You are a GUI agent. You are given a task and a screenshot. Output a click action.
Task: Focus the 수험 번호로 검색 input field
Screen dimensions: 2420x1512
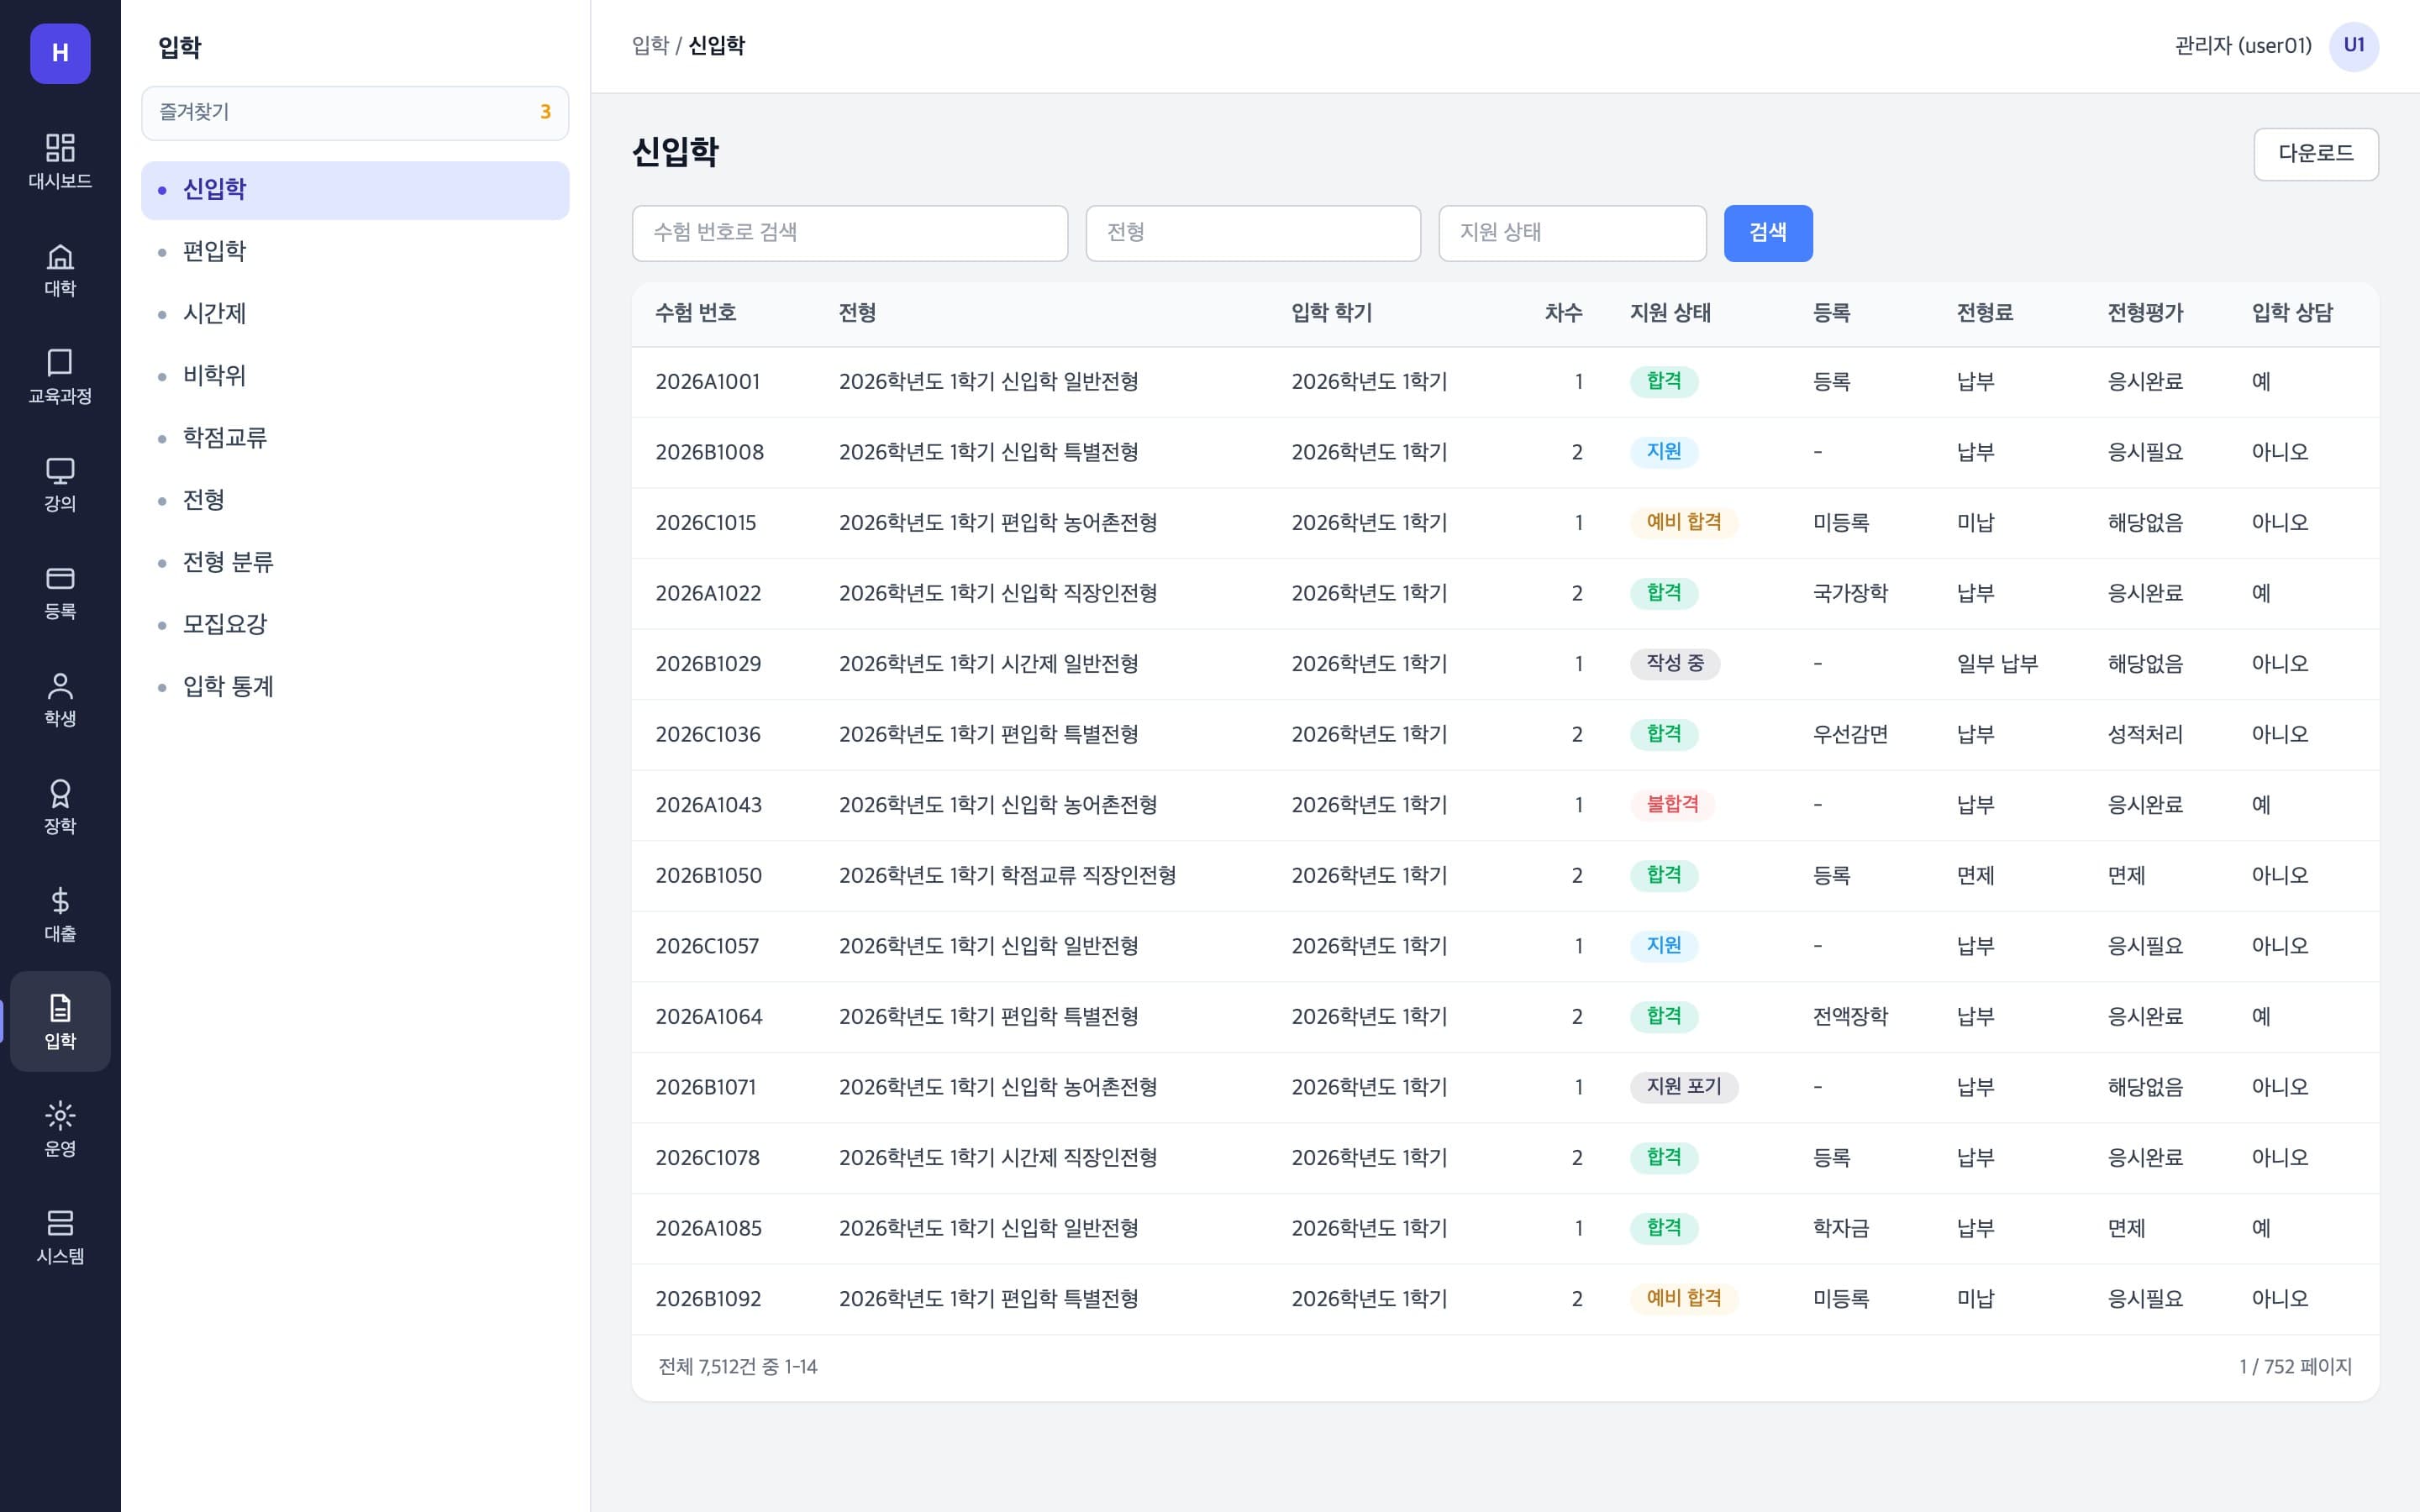[849, 233]
